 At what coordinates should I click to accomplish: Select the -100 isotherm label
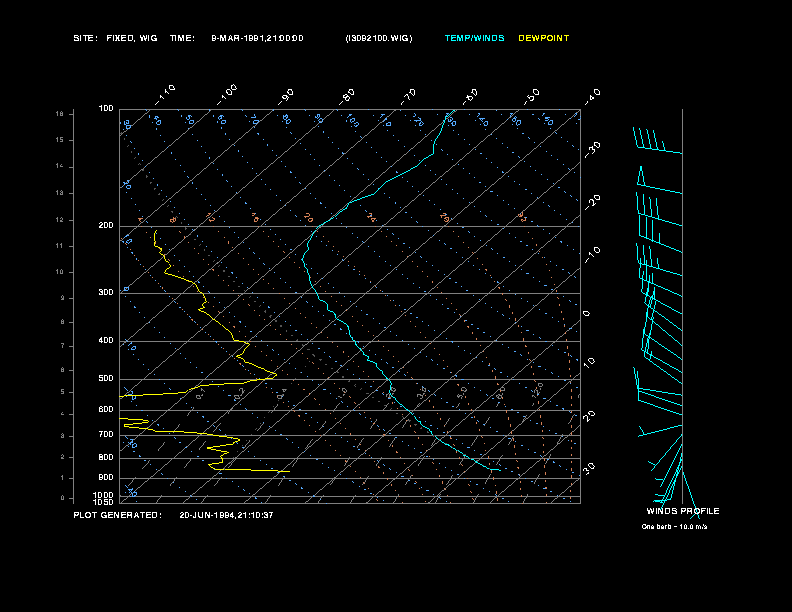coord(226,95)
